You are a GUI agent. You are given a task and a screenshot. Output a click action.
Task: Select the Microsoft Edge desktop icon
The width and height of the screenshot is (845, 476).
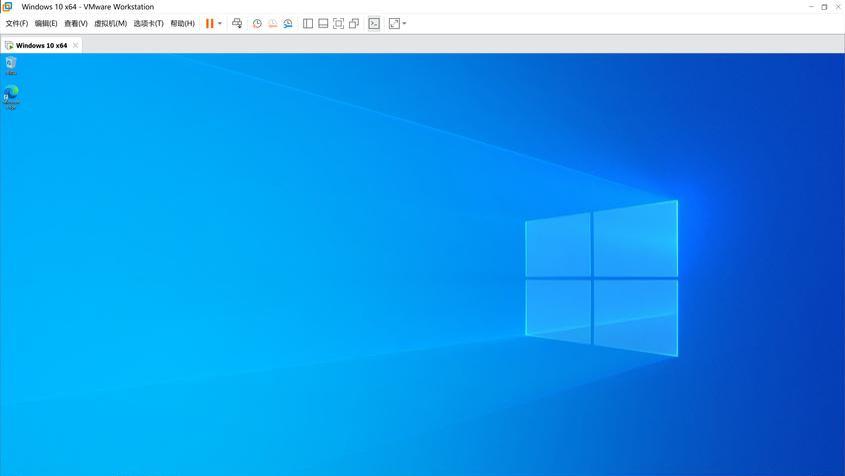click(11, 97)
